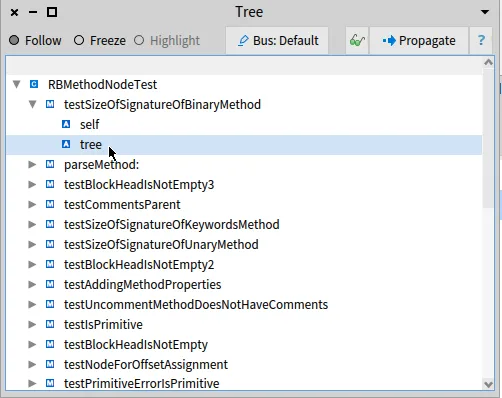Screen dimensions: 502x398
Task: Expand the testCommentsParent node
Action: pyautogui.click(x=32, y=204)
